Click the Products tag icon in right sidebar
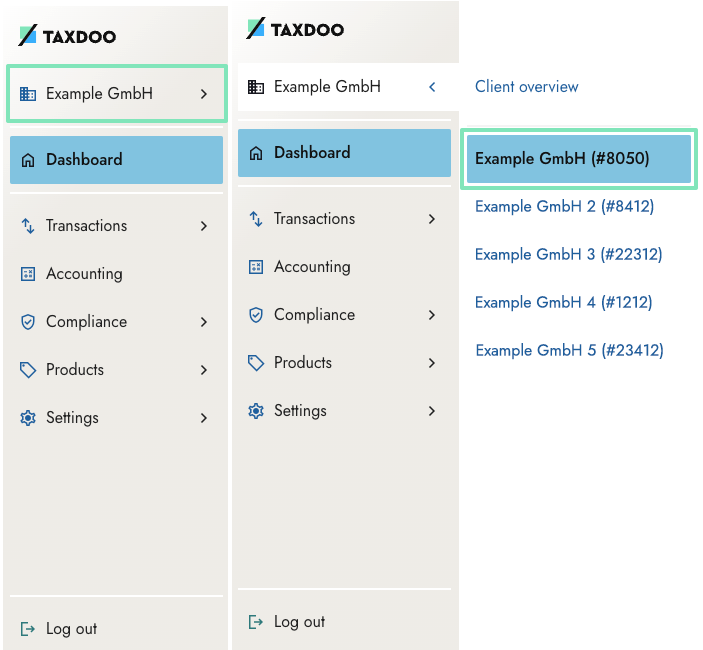Image resolution: width=703 pixels, height=650 pixels. [x=256, y=363]
